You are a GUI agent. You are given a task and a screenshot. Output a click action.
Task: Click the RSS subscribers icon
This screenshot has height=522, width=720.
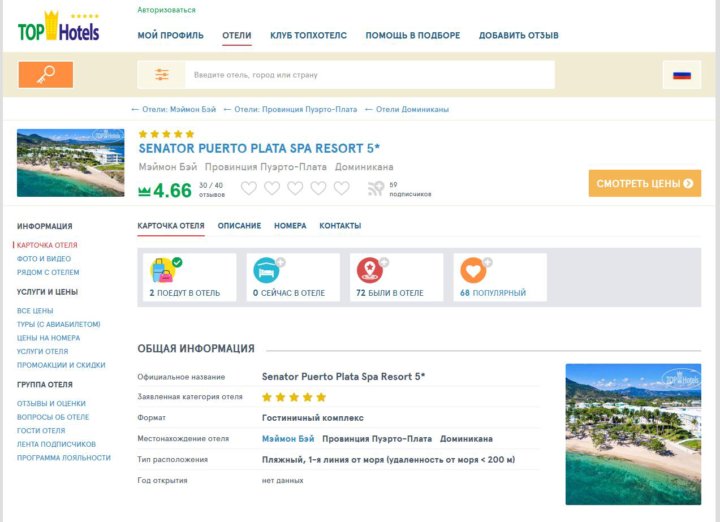[376, 188]
